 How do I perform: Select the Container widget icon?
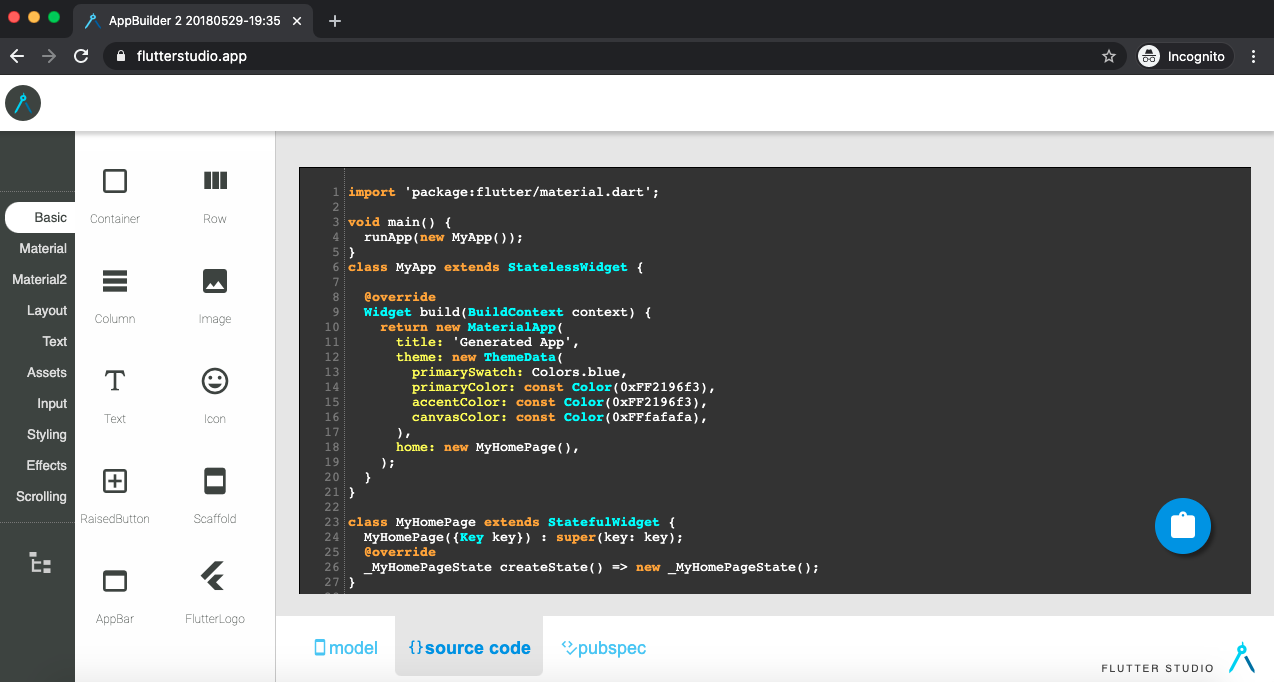[113, 180]
